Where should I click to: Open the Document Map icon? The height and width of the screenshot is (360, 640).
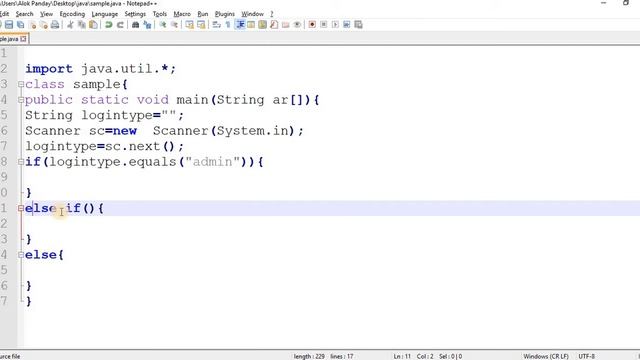(262, 25)
